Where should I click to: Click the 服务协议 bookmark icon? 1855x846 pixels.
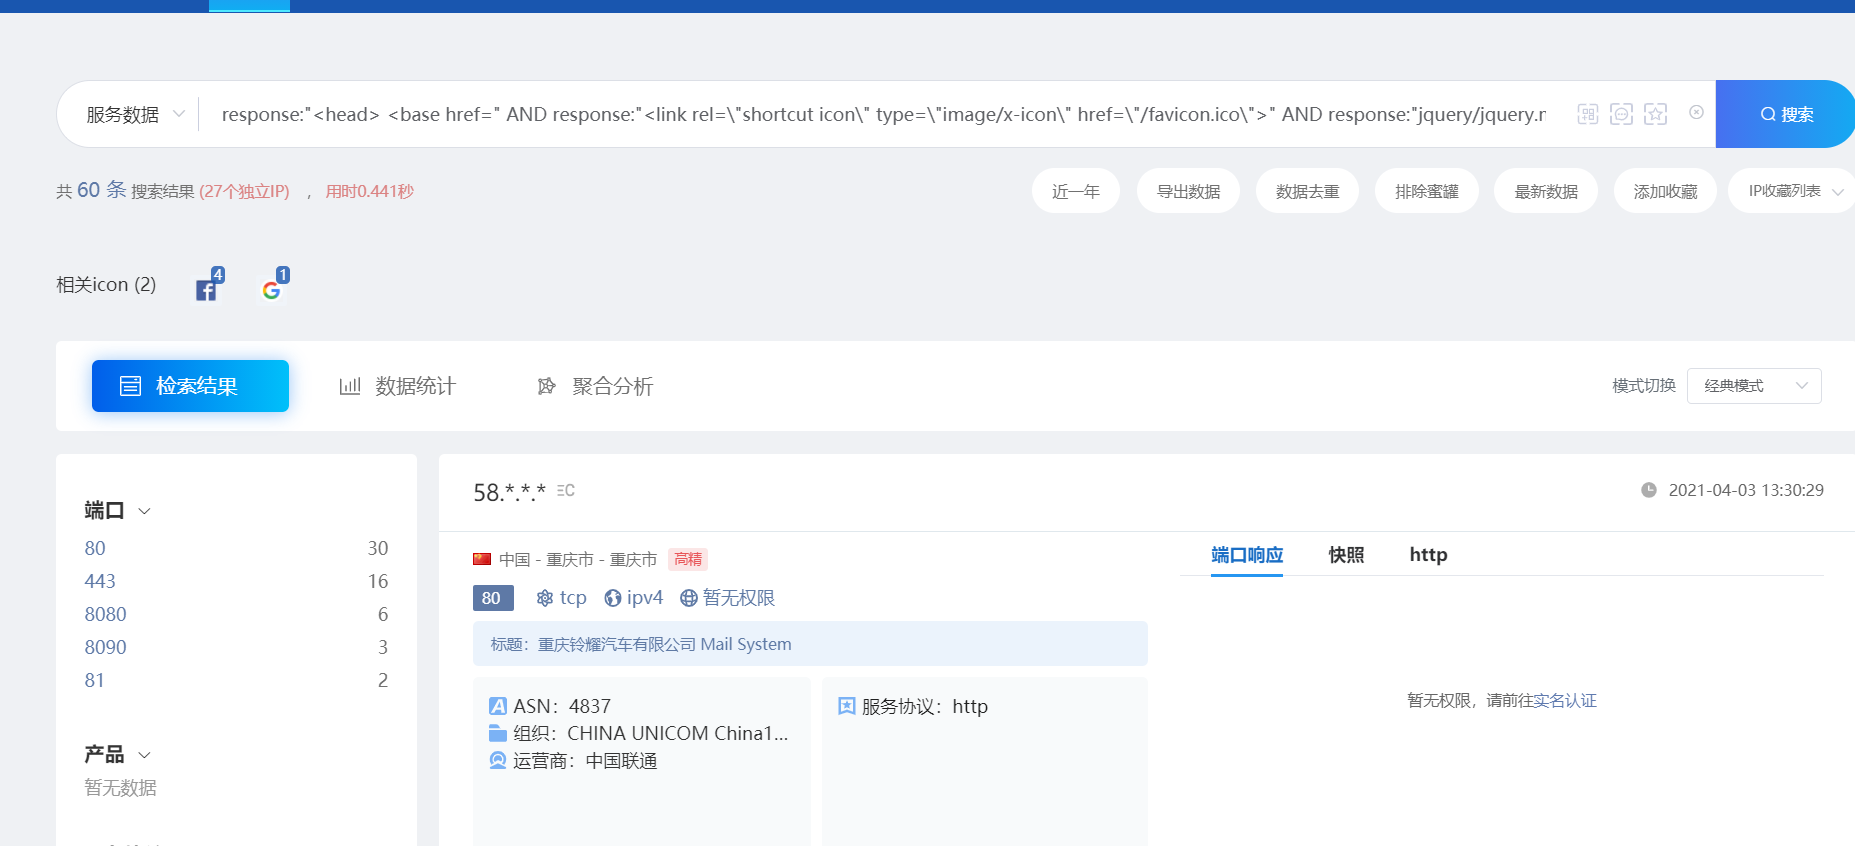(847, 706)
